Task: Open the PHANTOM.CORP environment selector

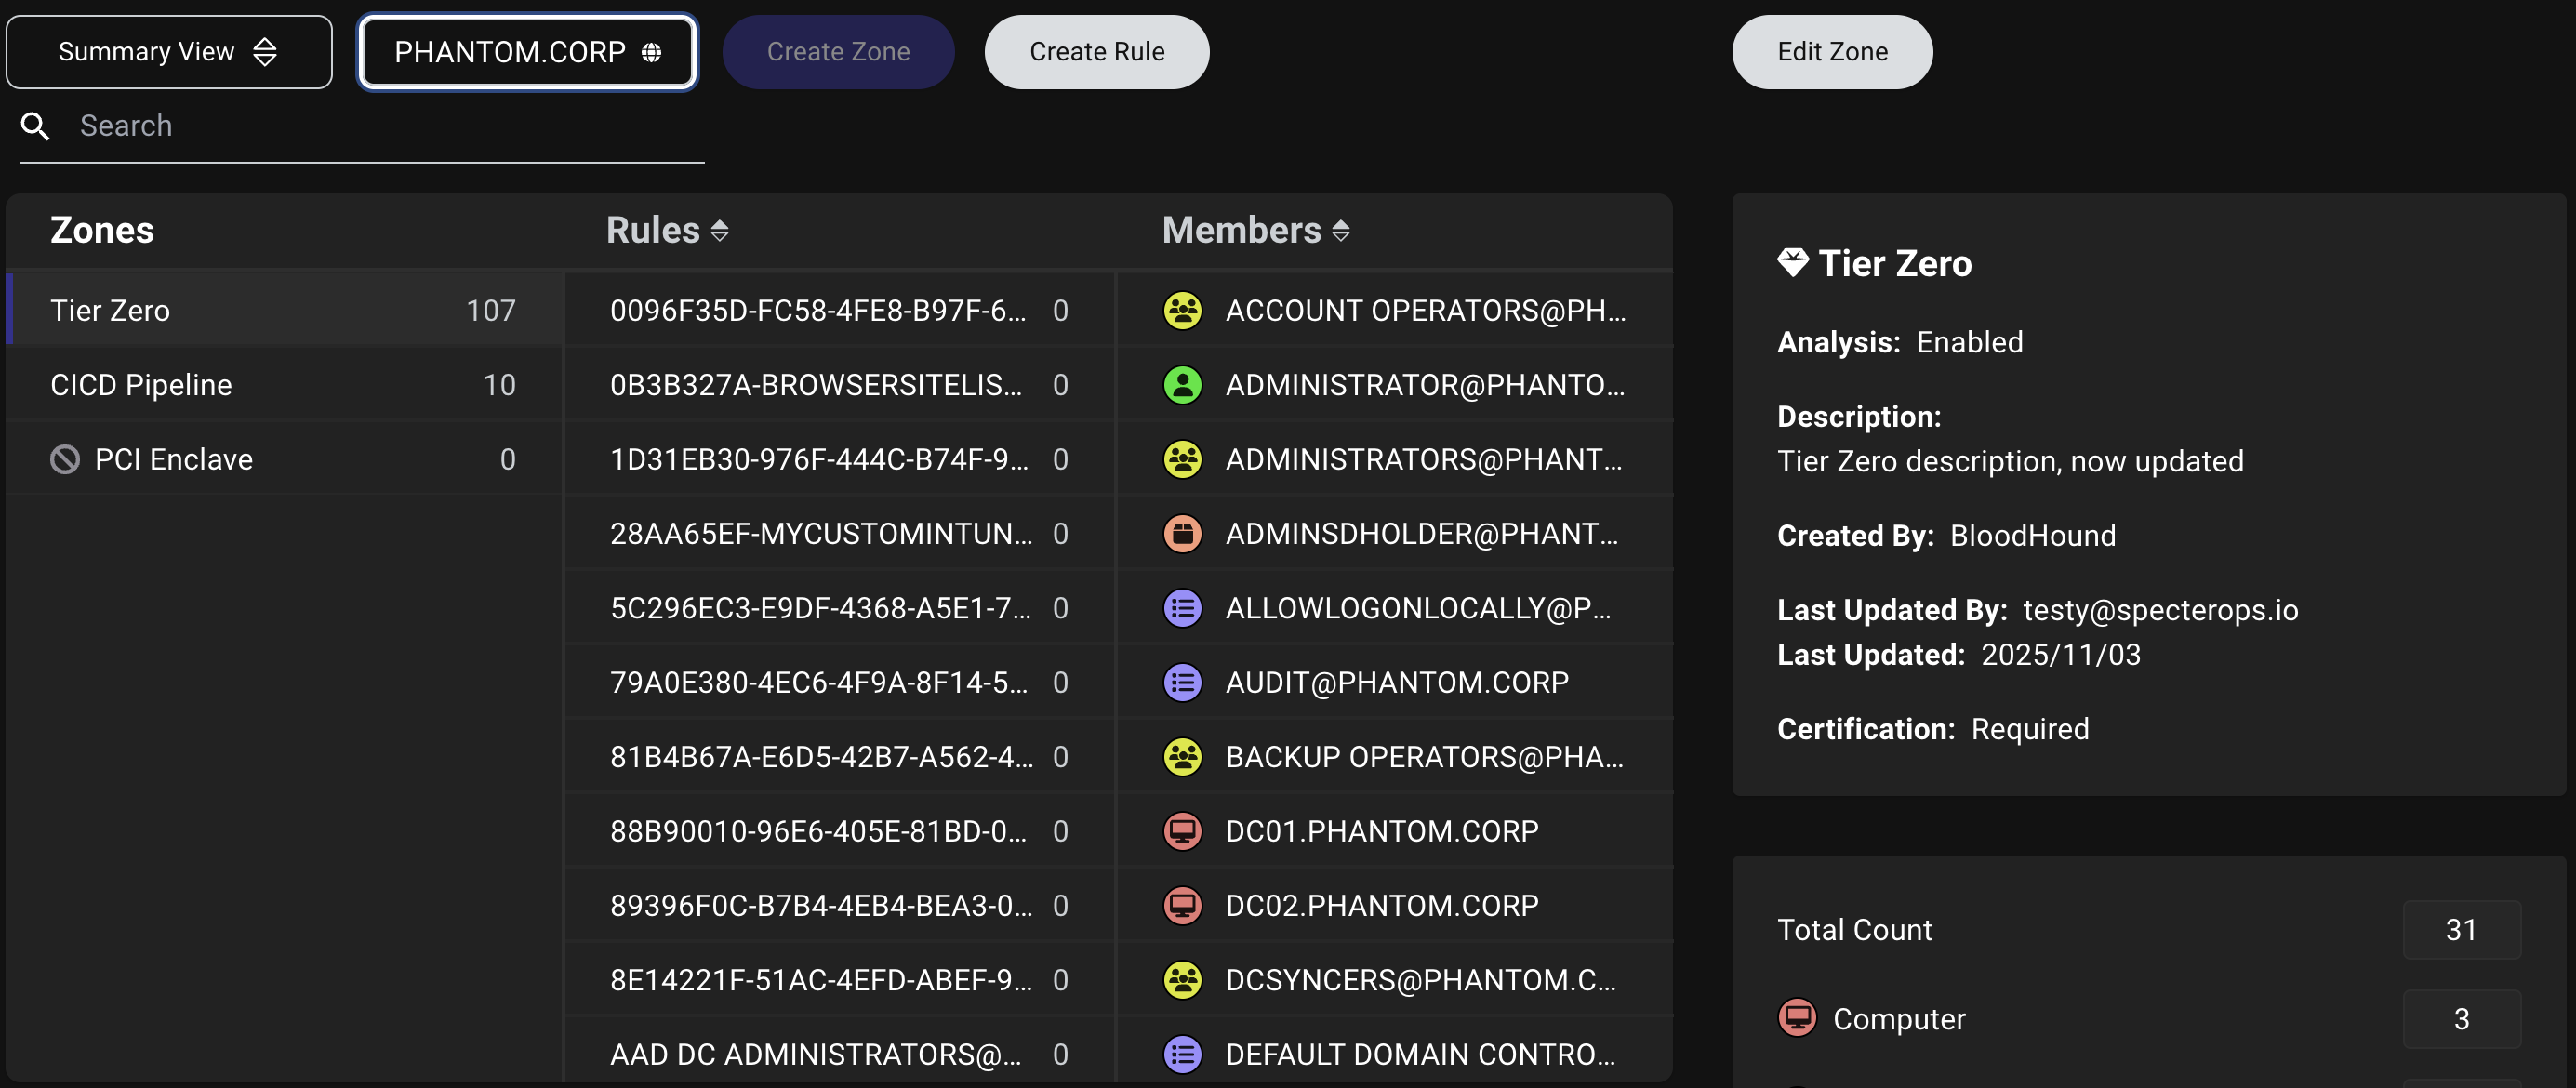Action: (527, 52)
